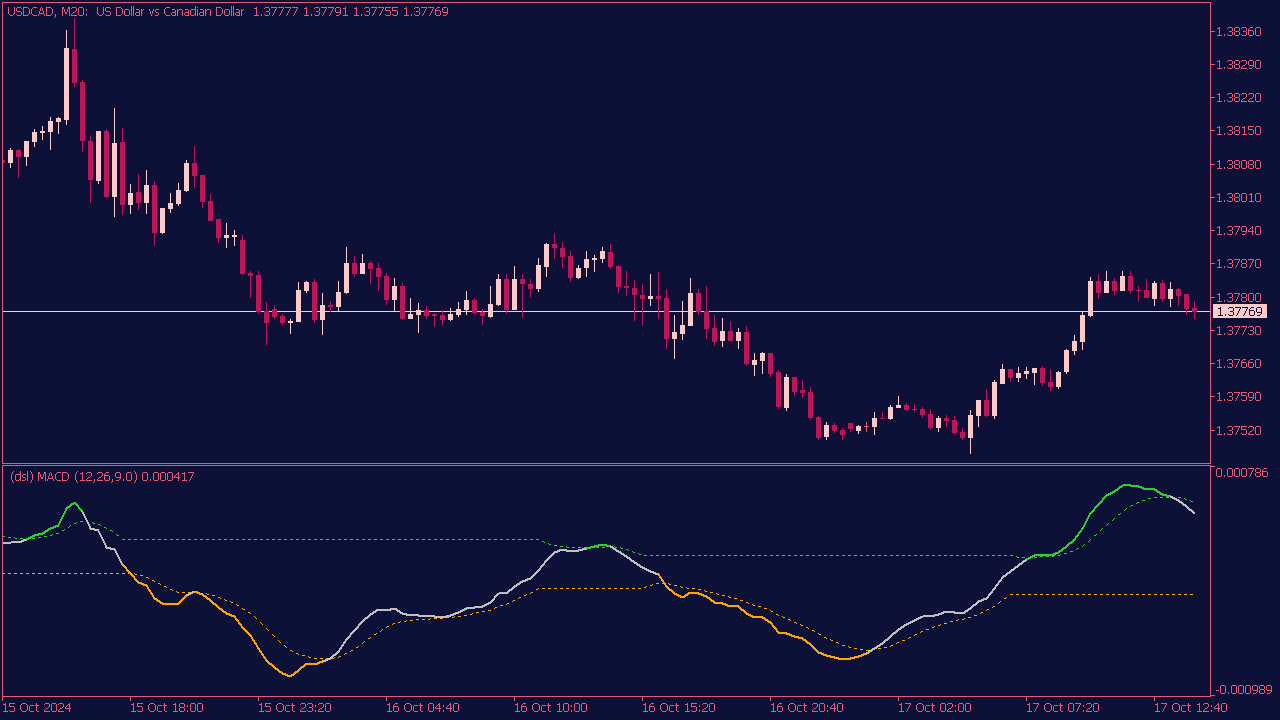Click the 16 Oct 04:40 time label

[x=423, y=708]
